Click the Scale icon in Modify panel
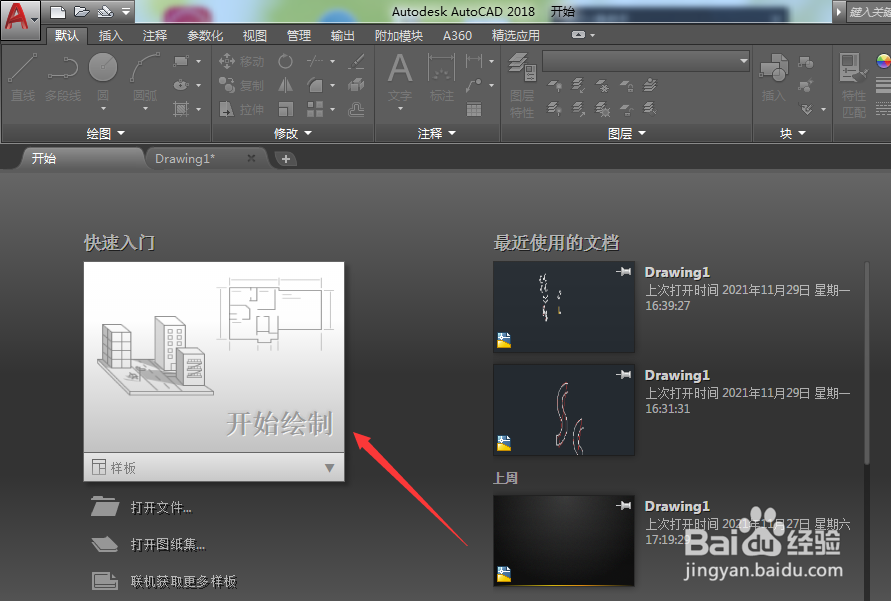This screenshot has width=891, height=601. (285, 109)
